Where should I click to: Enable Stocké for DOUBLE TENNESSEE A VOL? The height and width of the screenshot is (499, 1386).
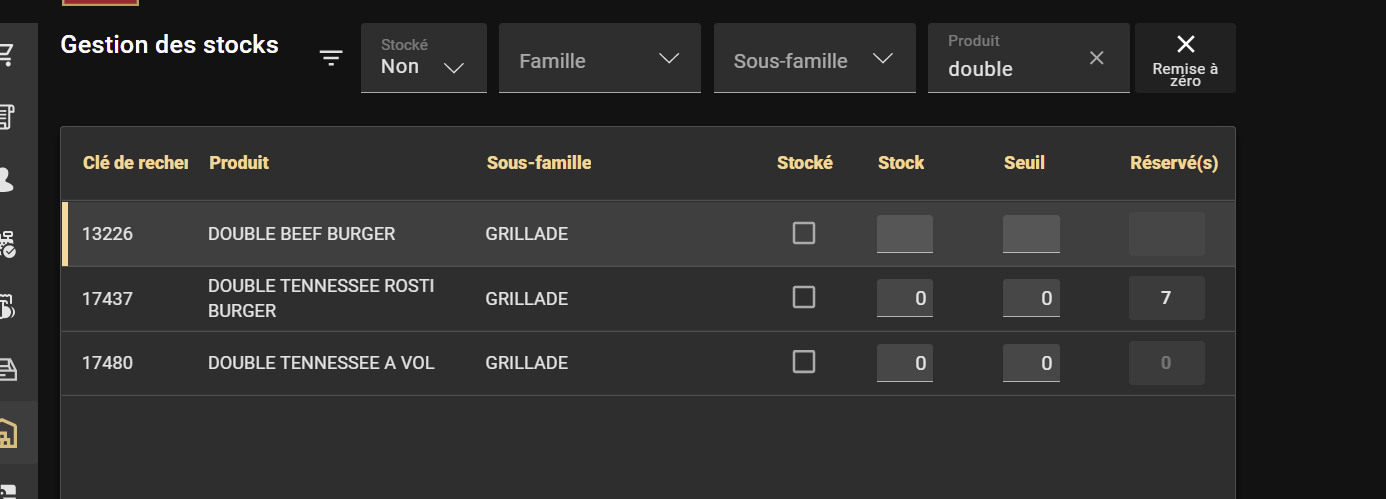(x=804, y=361)
